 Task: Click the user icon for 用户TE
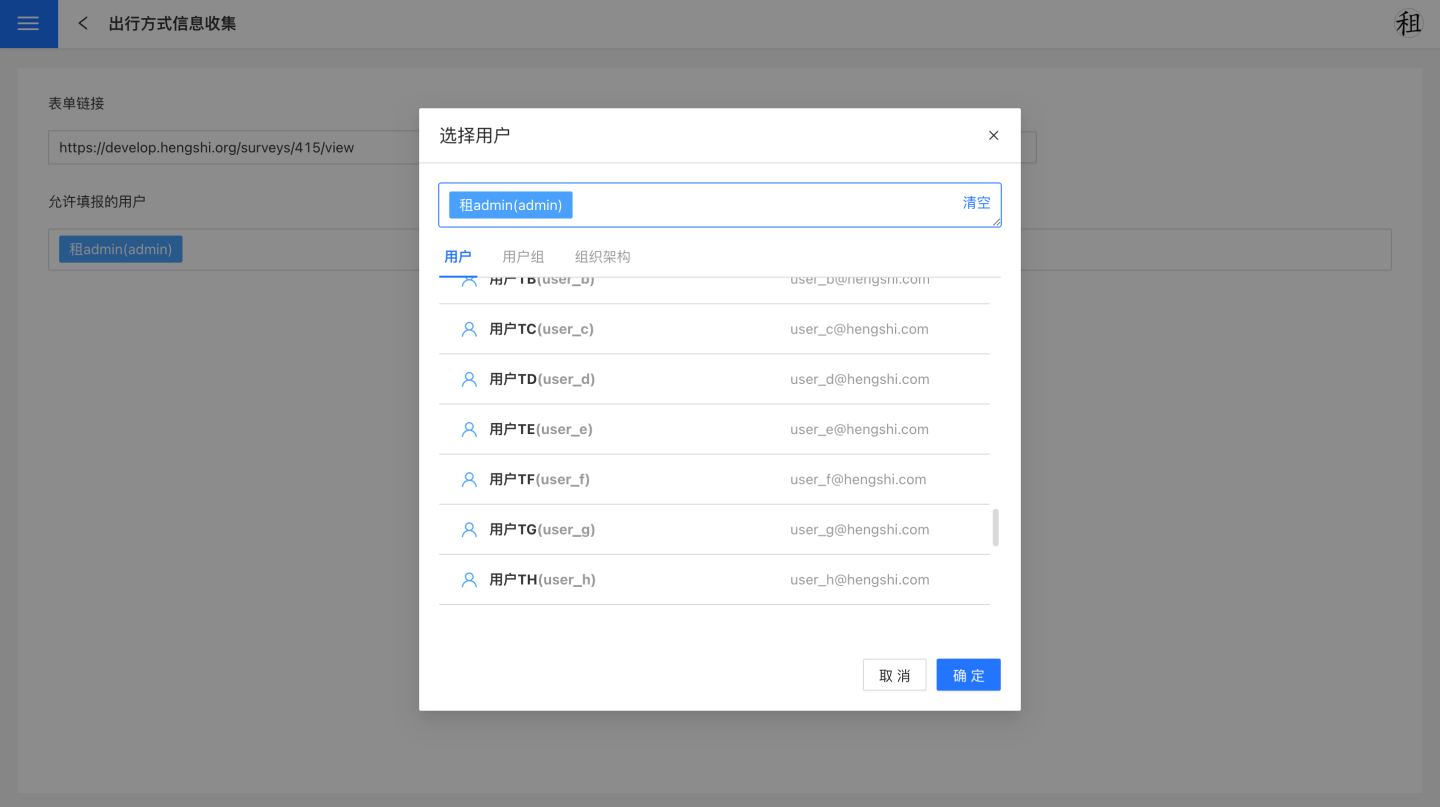[469, 429]
